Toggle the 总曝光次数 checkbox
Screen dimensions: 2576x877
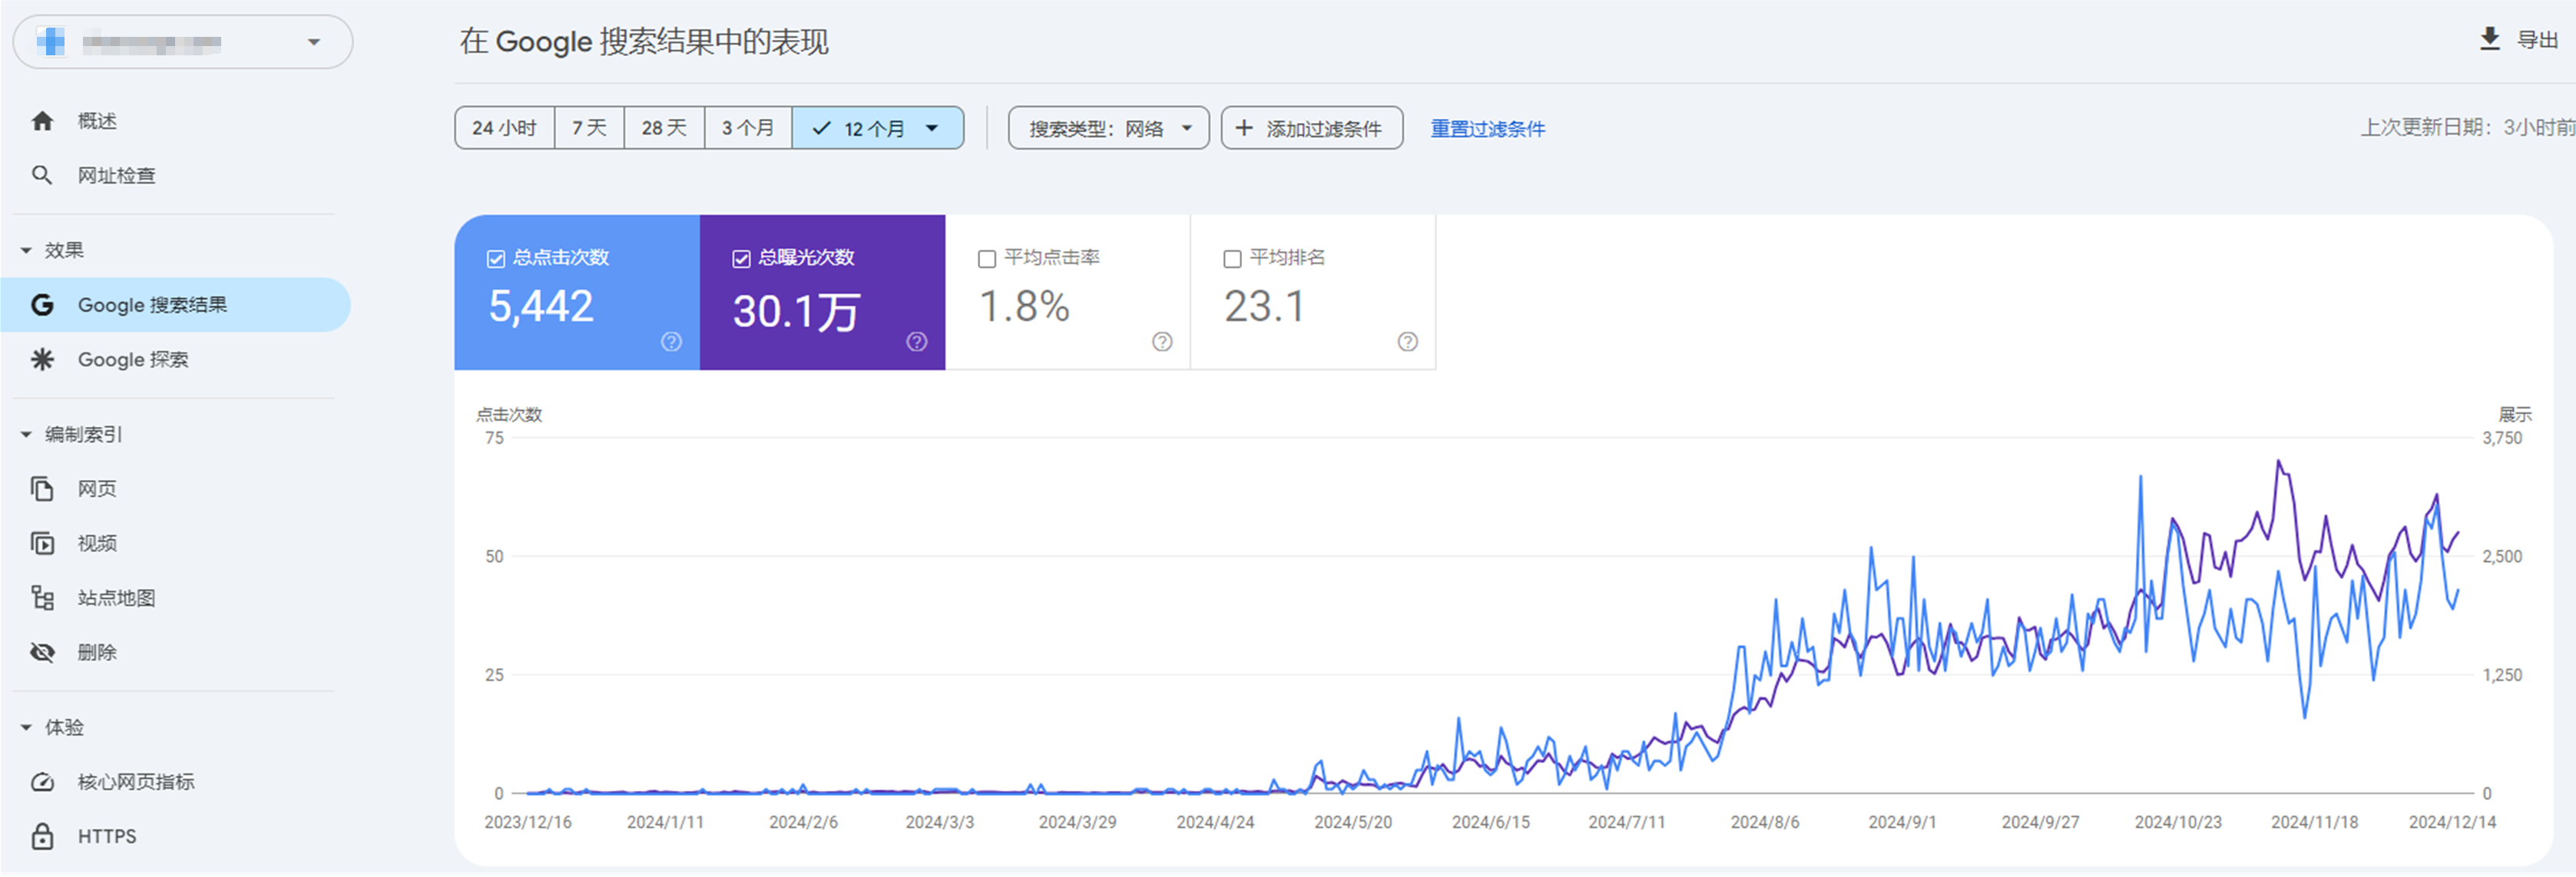click(x=741, y=259)
